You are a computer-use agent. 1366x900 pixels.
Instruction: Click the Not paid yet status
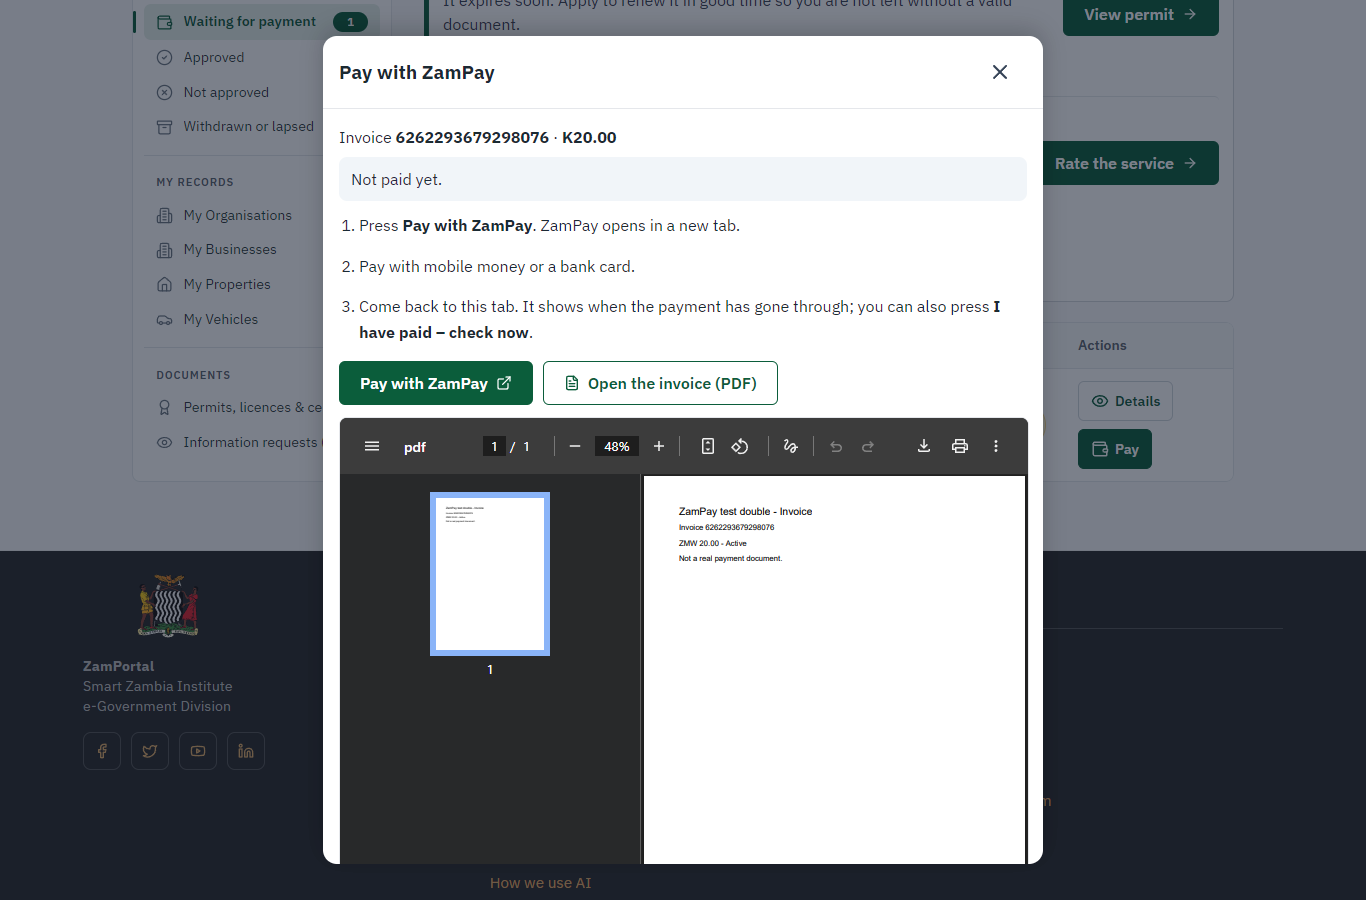[683, 179]
